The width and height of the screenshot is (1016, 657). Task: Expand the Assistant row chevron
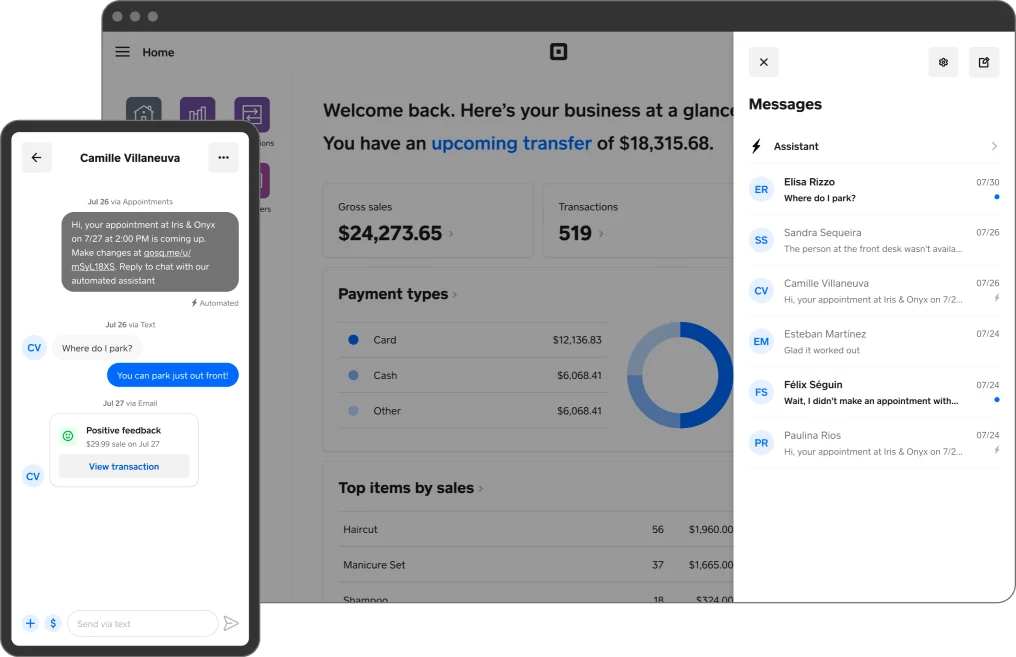pos(995,146)
